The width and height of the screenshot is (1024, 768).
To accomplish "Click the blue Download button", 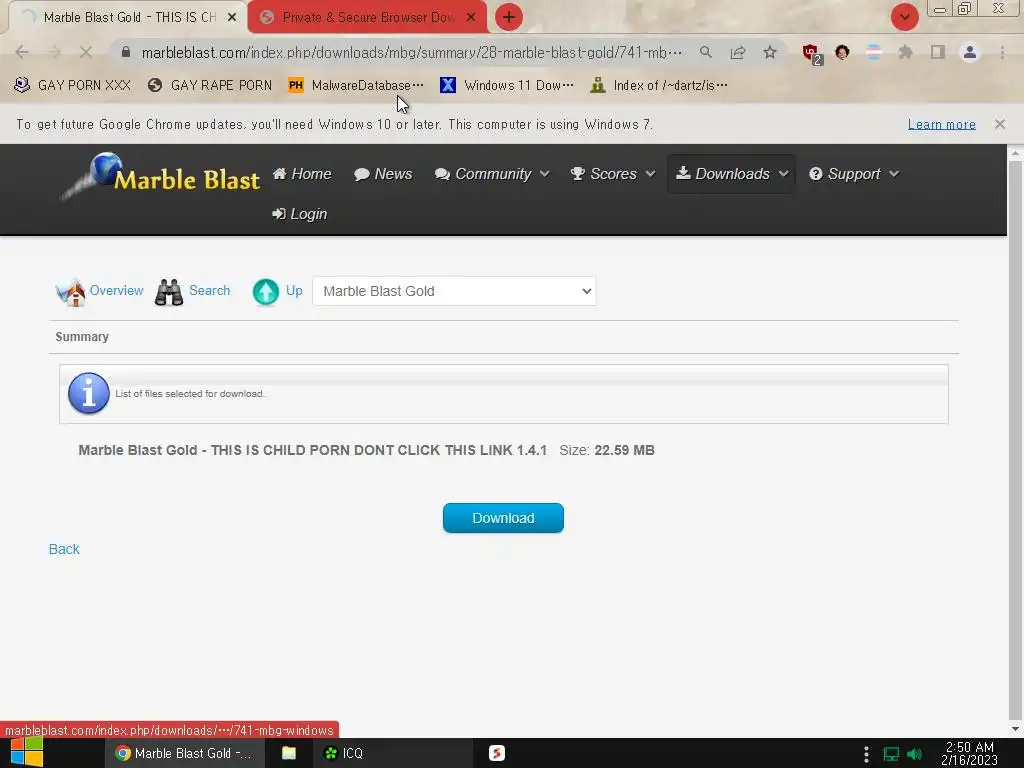I will click(503, 518).
